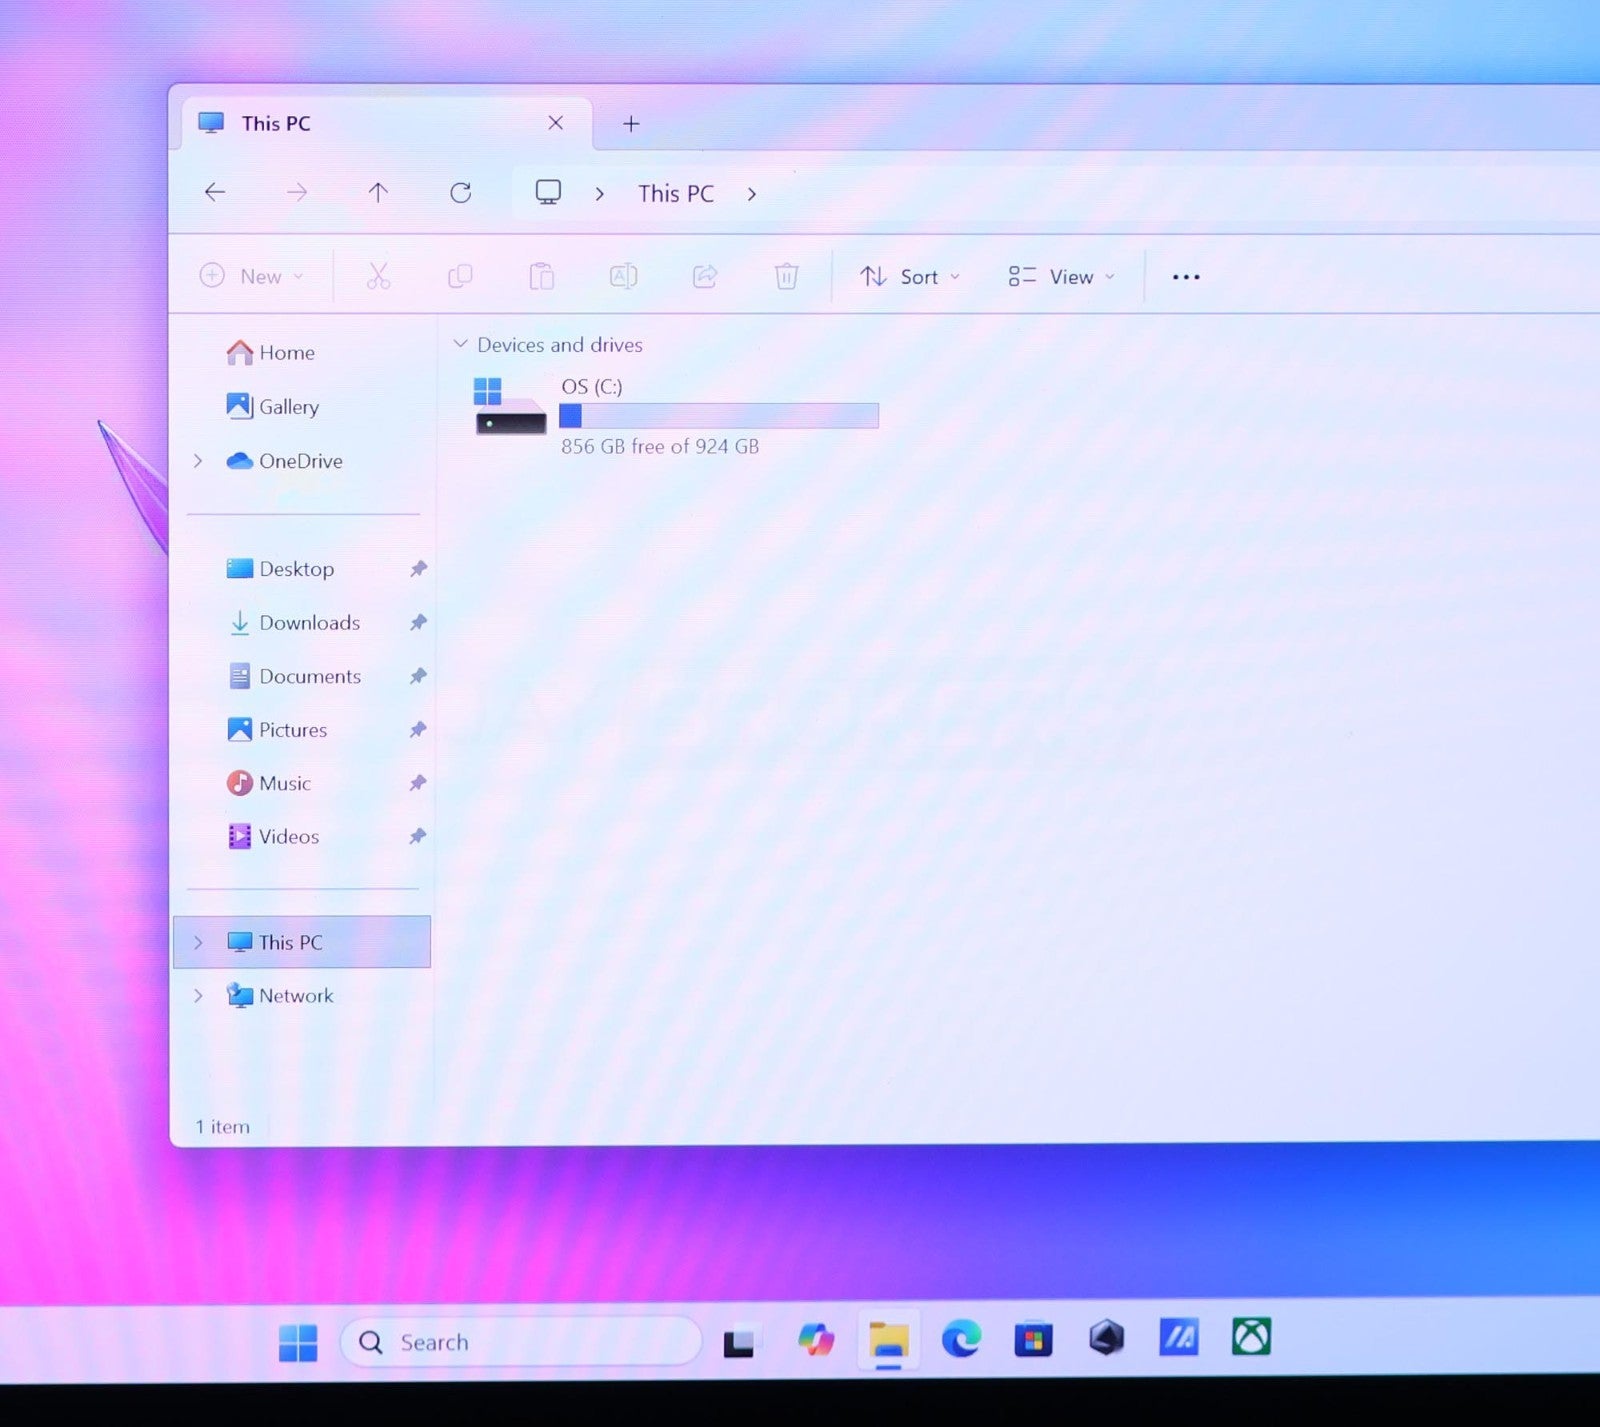Screen dimensions: 1600x1427
Task: Expand the OneDrive tree node
Action: 198,461
